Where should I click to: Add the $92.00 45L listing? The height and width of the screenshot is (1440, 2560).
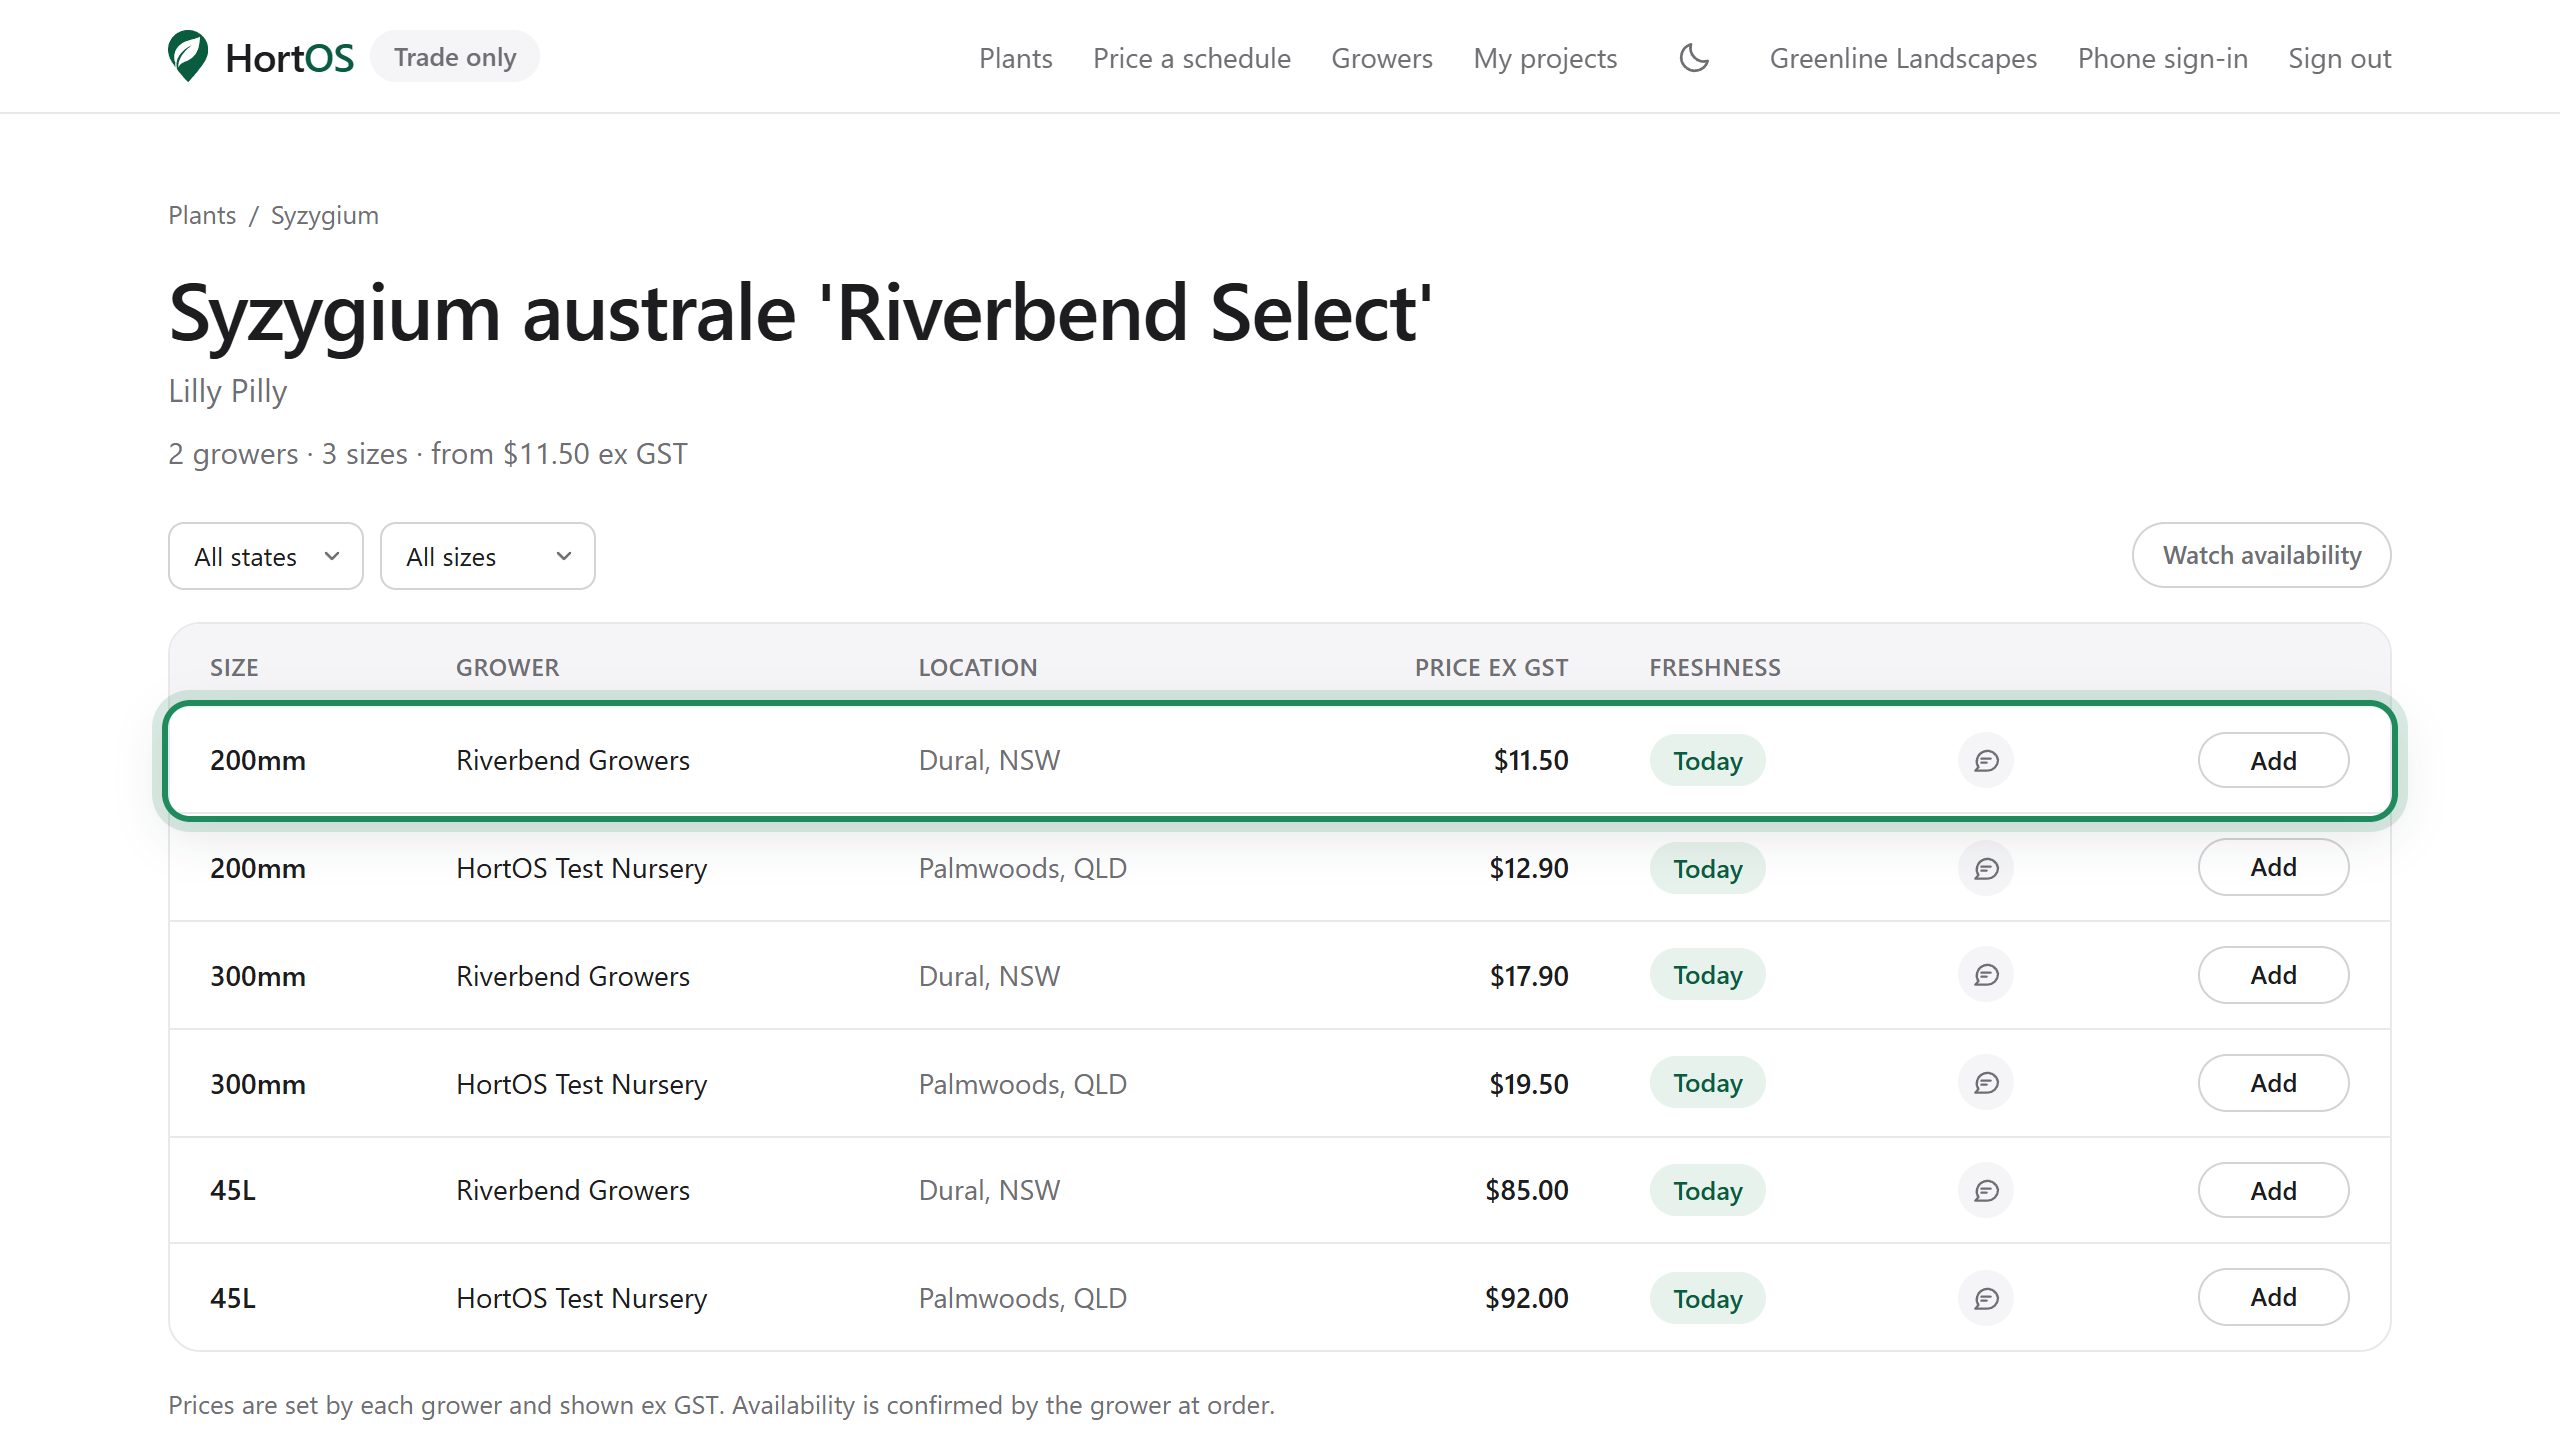coord(2273,1297)
